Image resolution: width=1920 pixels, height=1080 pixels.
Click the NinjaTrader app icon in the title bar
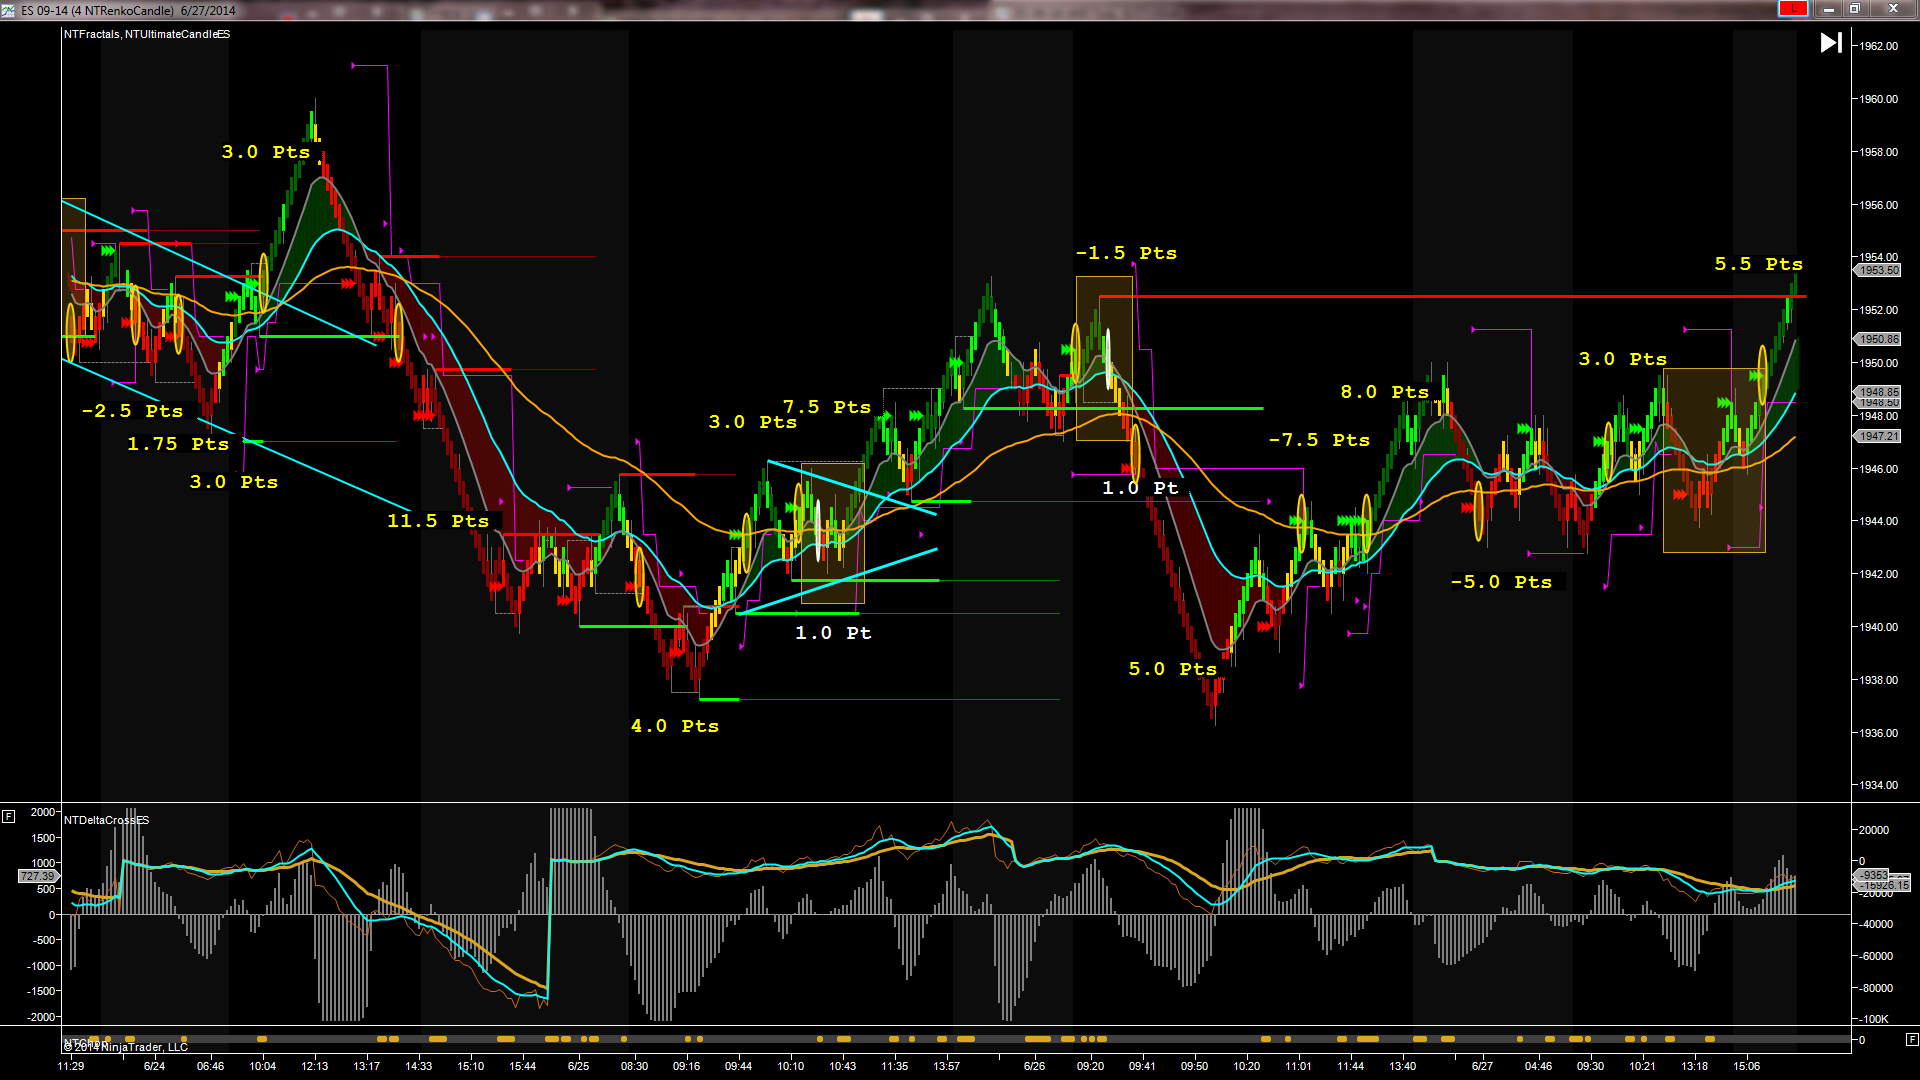point(8,10)
